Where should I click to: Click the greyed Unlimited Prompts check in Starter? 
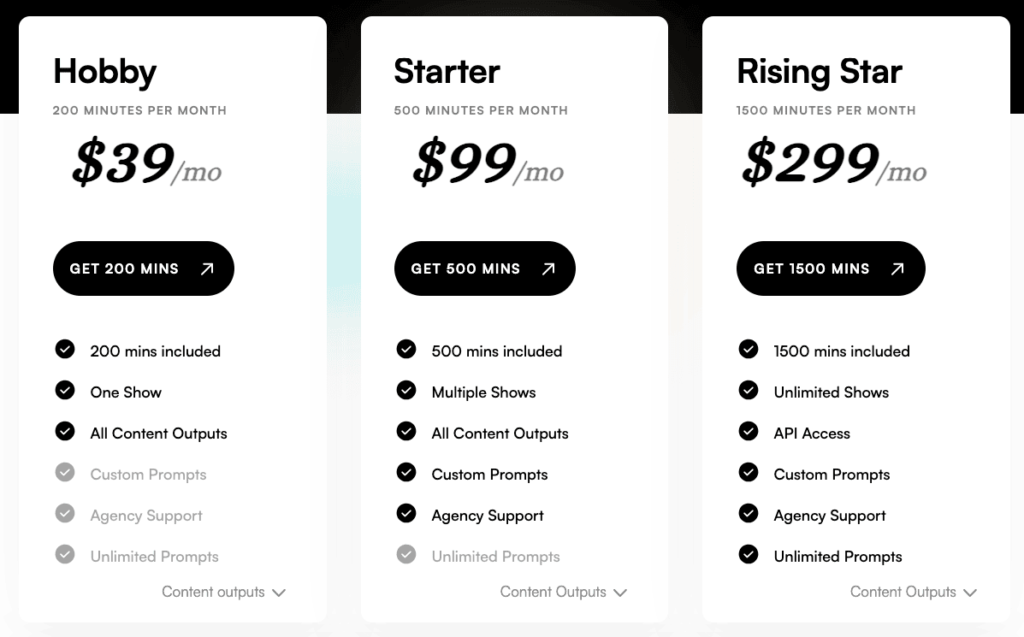tap(406, 554)
